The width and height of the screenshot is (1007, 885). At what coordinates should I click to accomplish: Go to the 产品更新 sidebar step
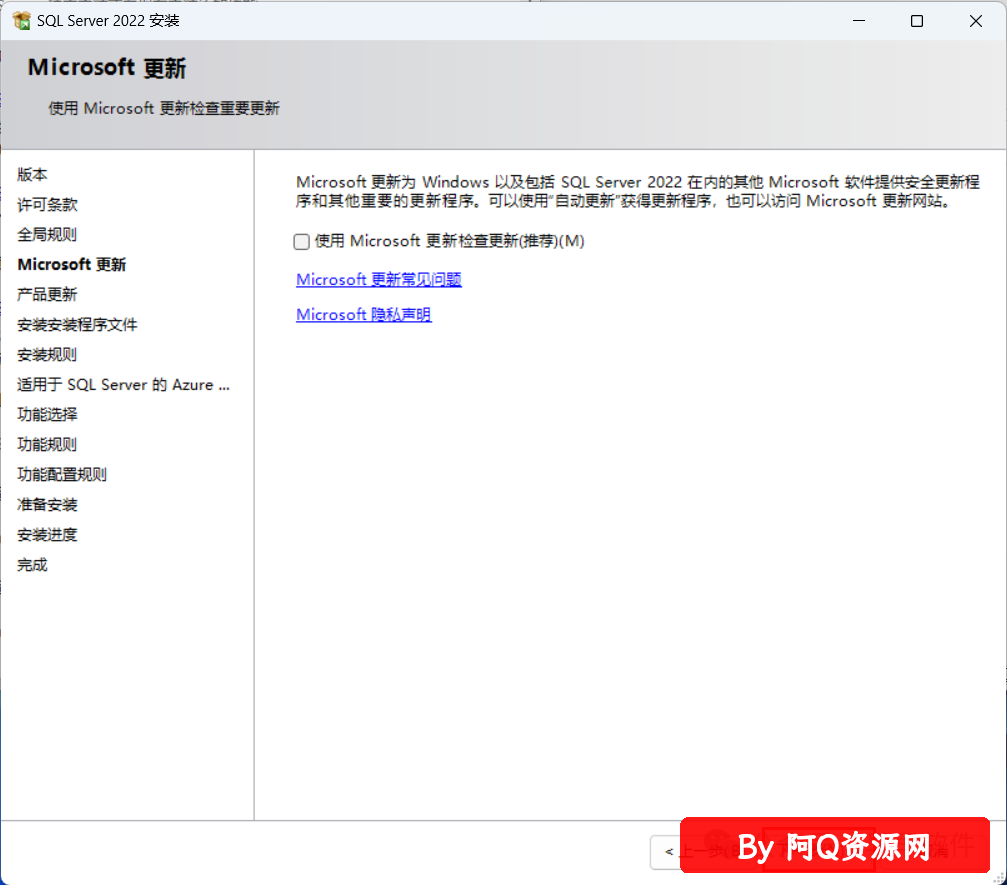point(47,295)
